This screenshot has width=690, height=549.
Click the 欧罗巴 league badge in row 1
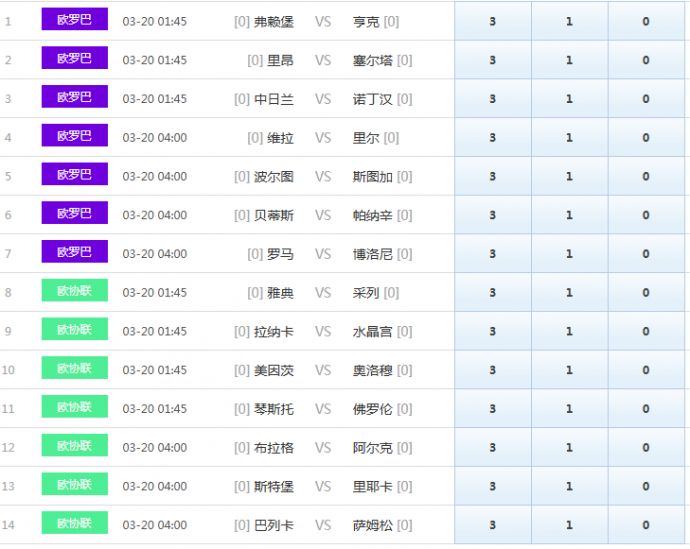[x=74, y=20]
